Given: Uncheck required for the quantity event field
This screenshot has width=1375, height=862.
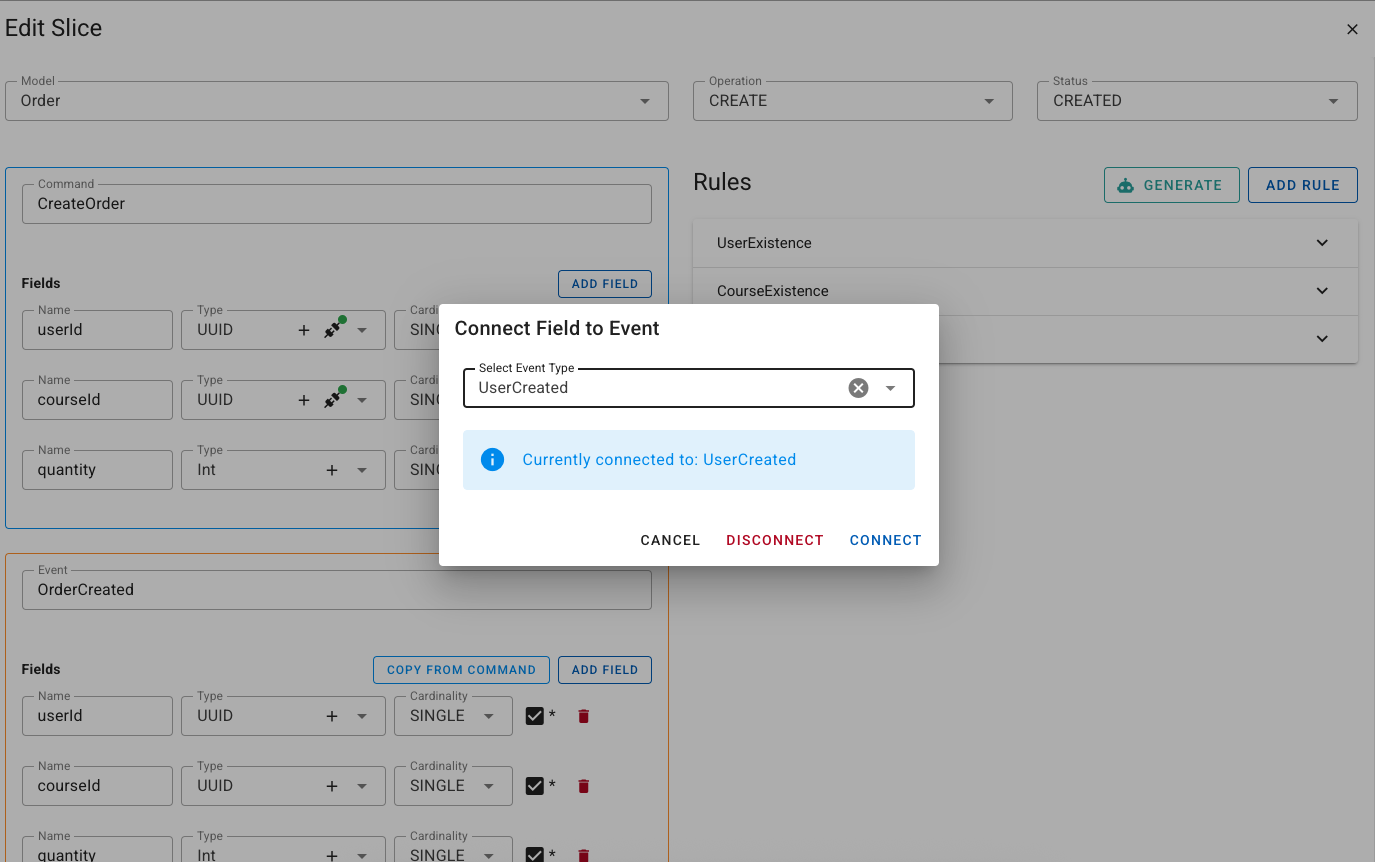Looking at the screenshot, I should pyautogui.click(x=533, y=854).
